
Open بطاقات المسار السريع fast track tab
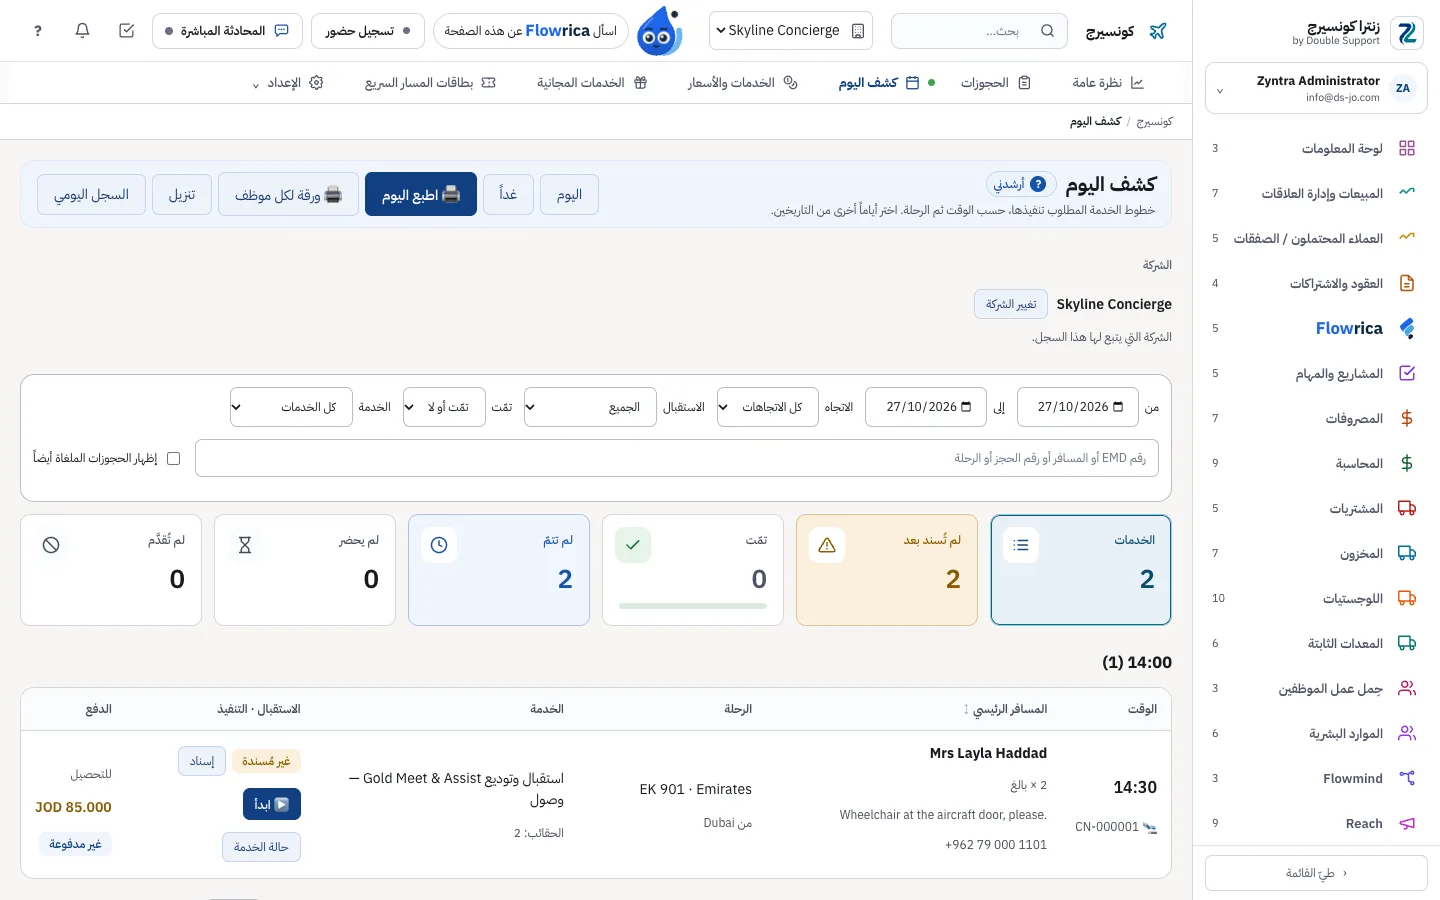click(x=430, y=83)
